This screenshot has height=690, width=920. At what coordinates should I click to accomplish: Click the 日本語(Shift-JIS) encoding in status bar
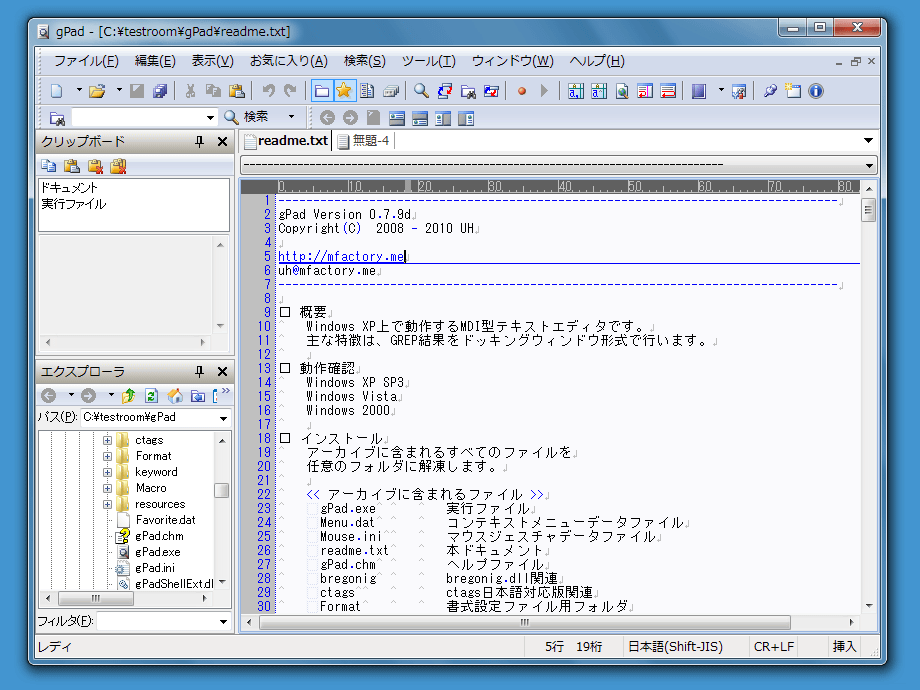(675, 647)
